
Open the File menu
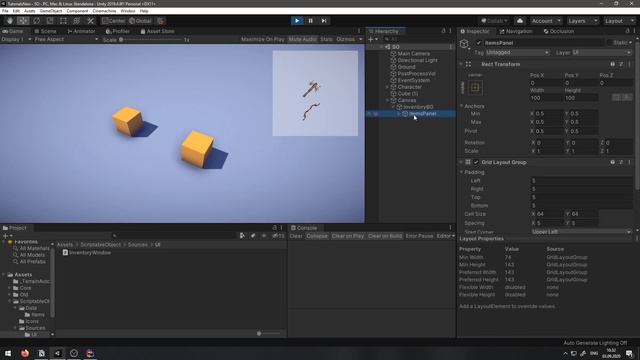(x=5, y=11)
